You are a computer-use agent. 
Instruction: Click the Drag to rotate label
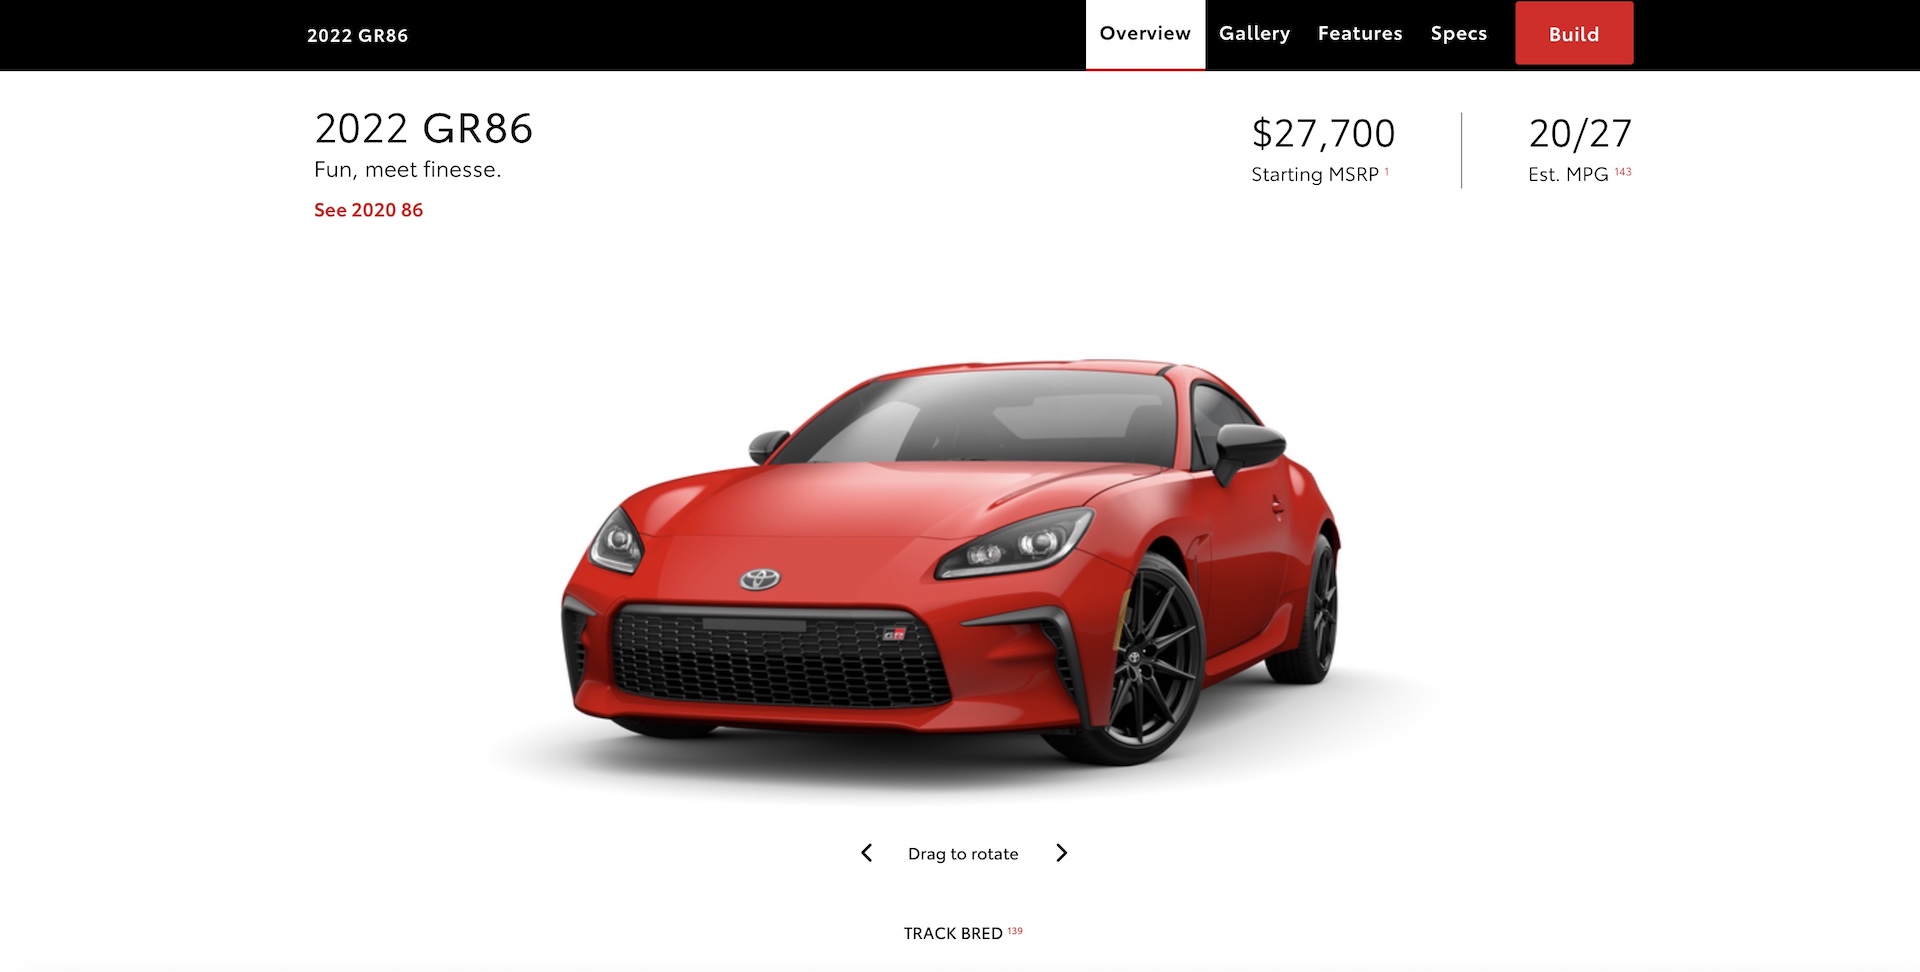pos(963,854)
